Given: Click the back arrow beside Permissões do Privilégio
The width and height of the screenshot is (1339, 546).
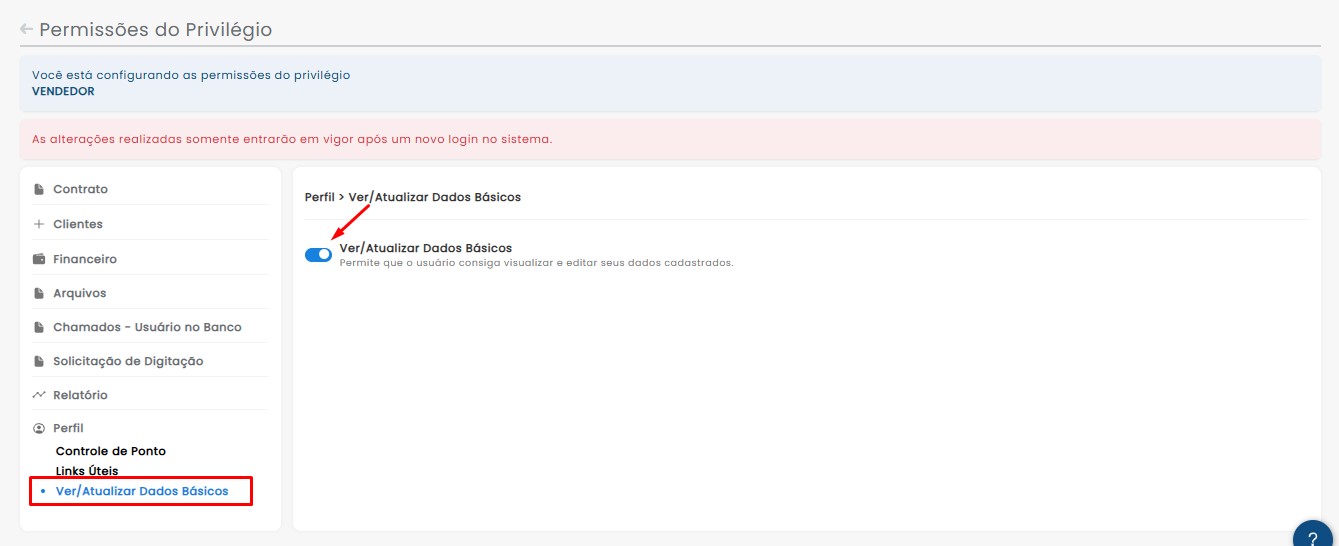Looking at the screenshot, I should pos(27,29).
